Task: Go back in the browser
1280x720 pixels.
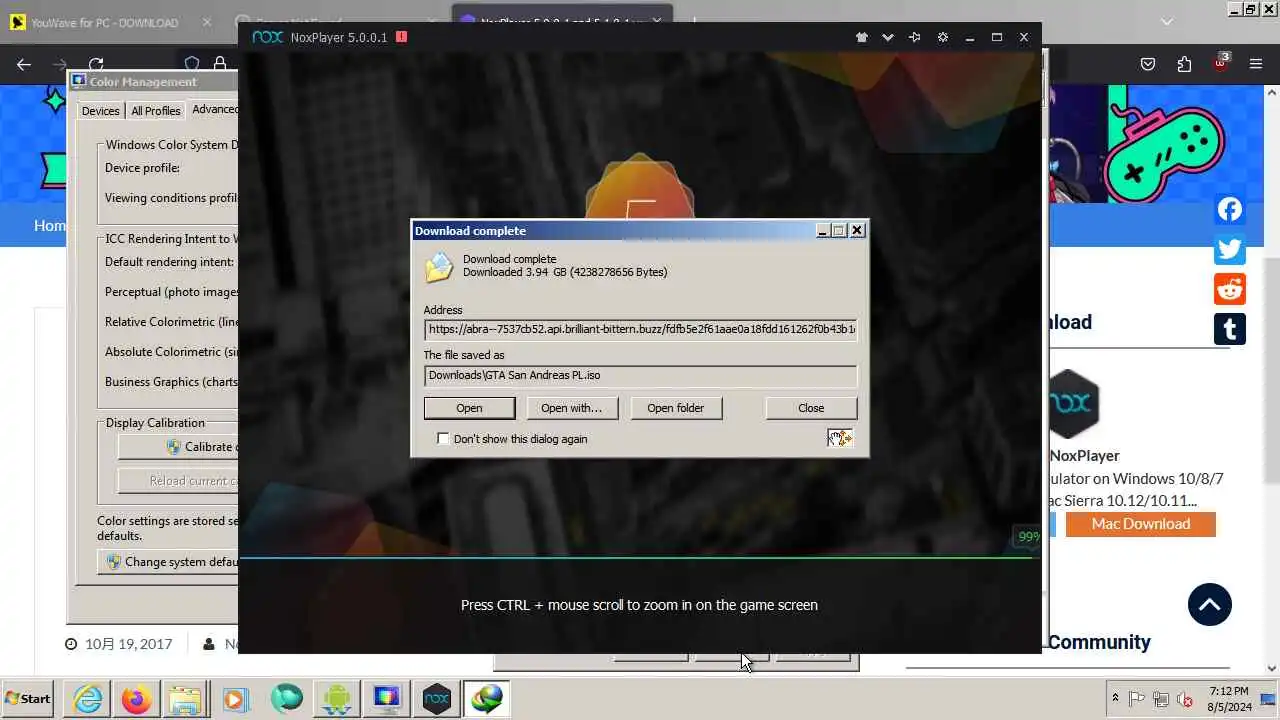Action: 24,64
